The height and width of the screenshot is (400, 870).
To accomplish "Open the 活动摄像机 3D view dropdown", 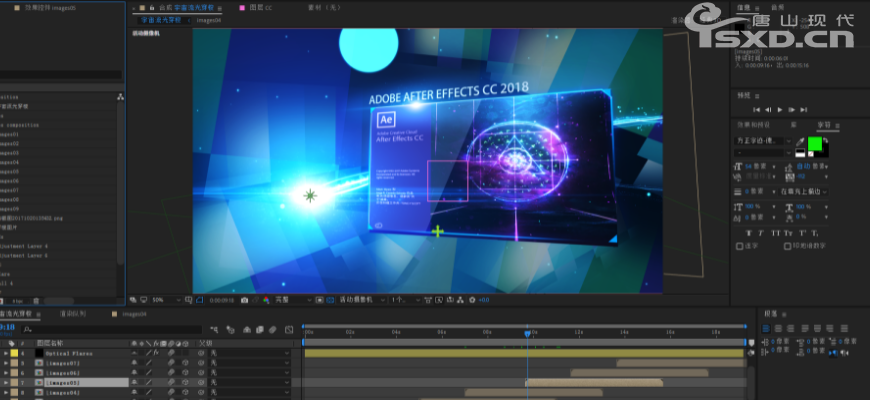I will 362,300.
